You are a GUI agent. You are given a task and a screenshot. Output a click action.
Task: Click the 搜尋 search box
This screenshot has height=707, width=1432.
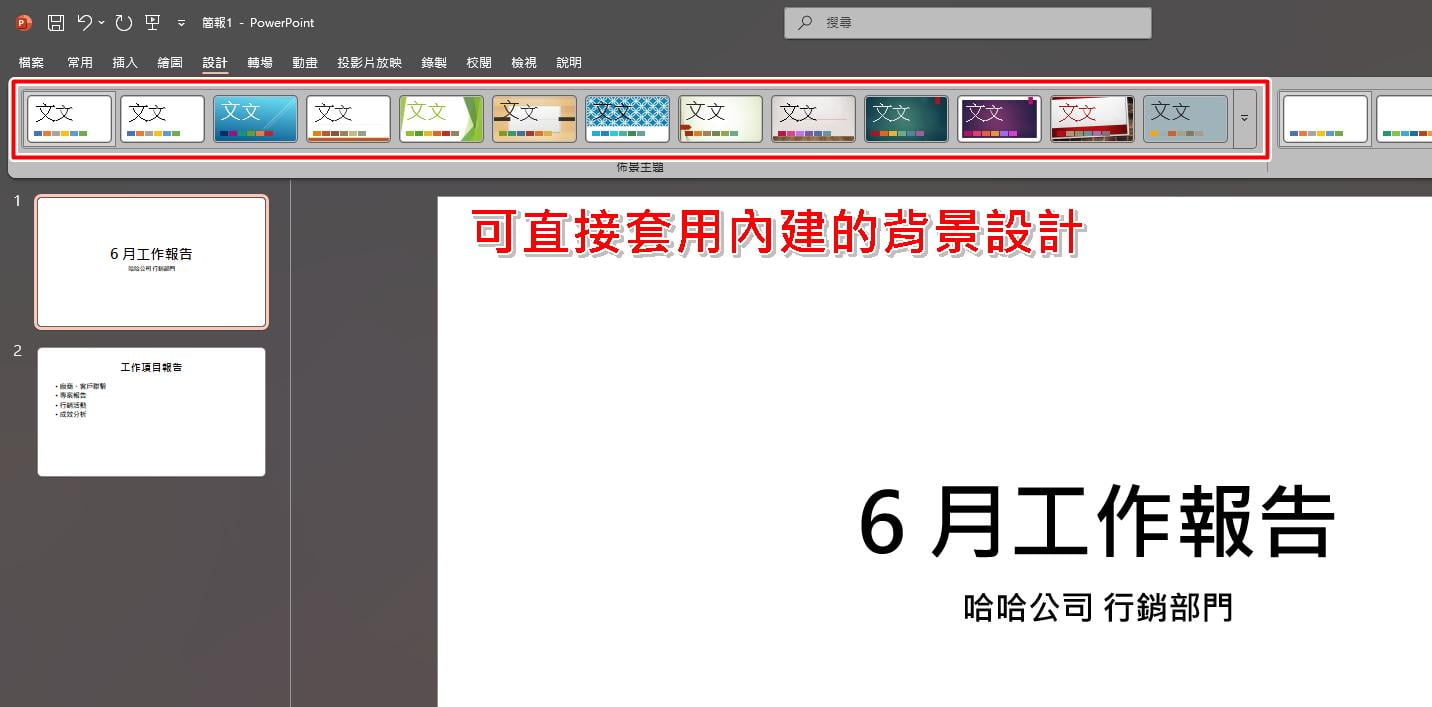pyautogui.click(x=968, y=23)
